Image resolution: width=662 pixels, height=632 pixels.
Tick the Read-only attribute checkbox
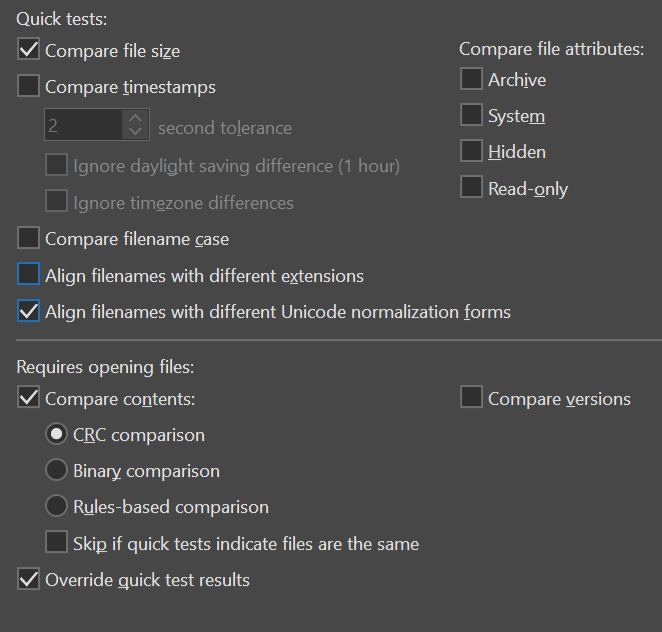point(471,188)
